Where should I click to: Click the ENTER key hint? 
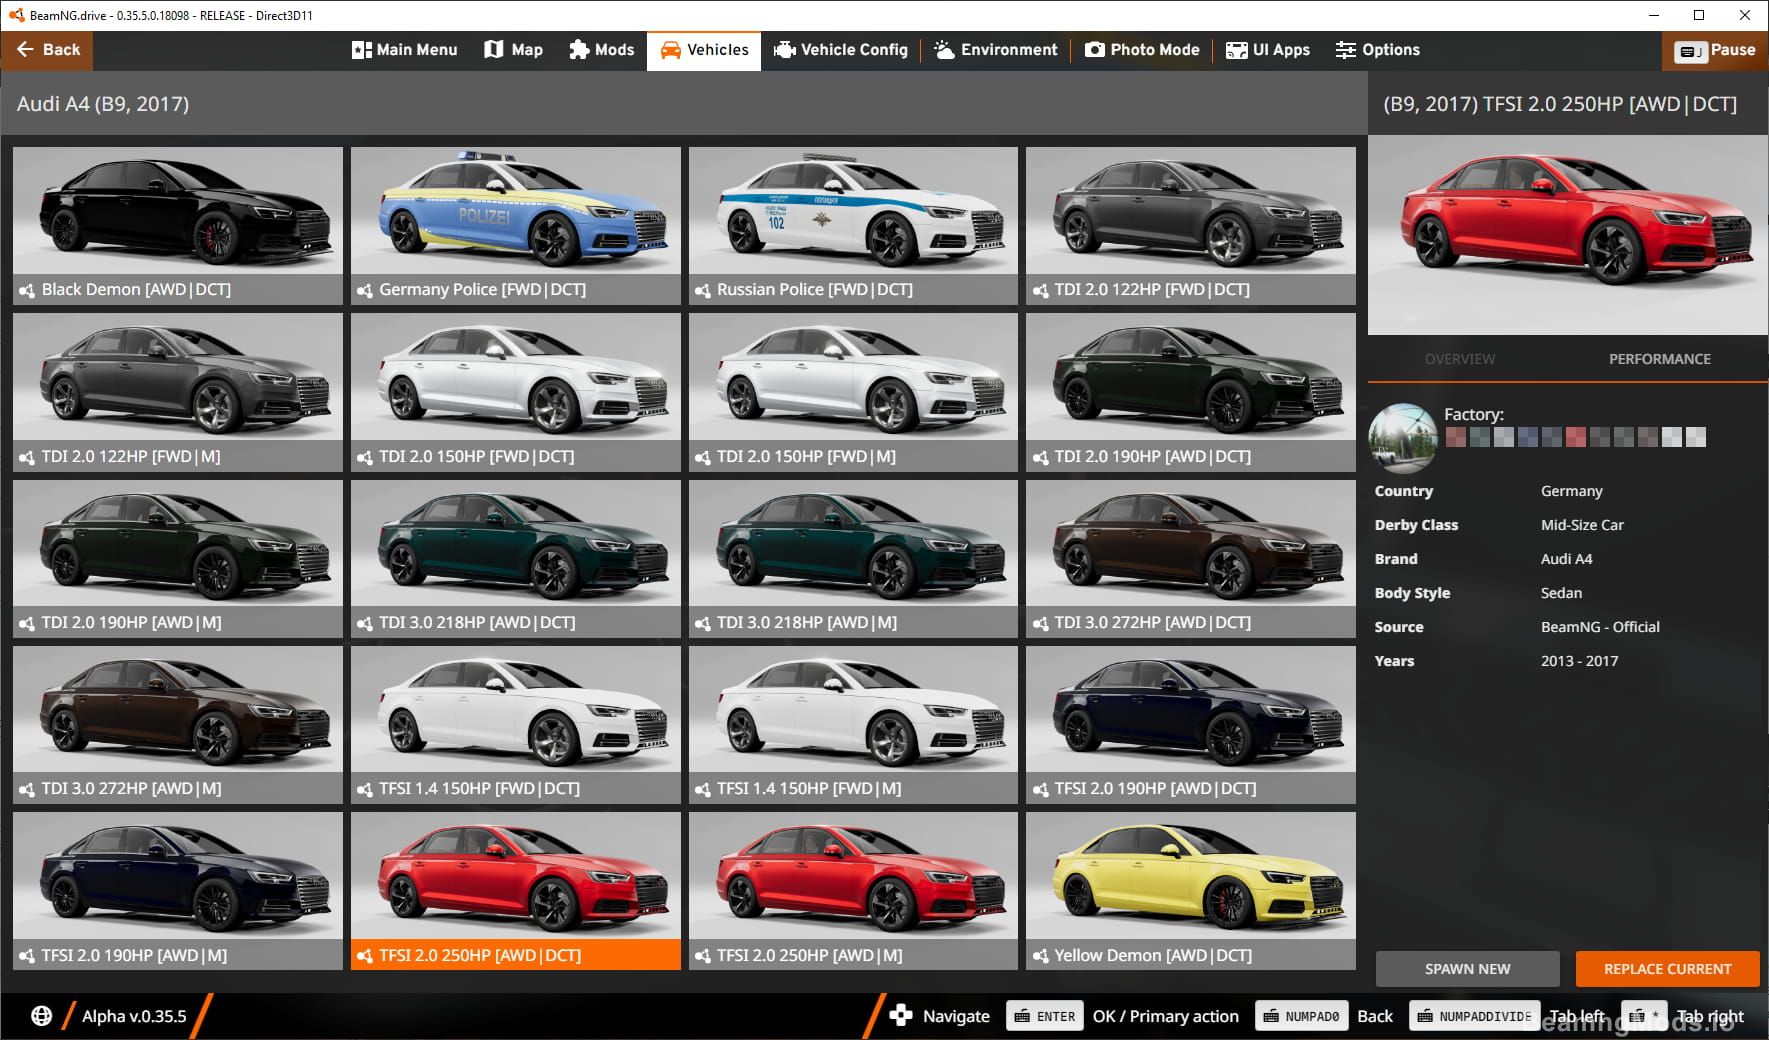tap(1045, 1016)
